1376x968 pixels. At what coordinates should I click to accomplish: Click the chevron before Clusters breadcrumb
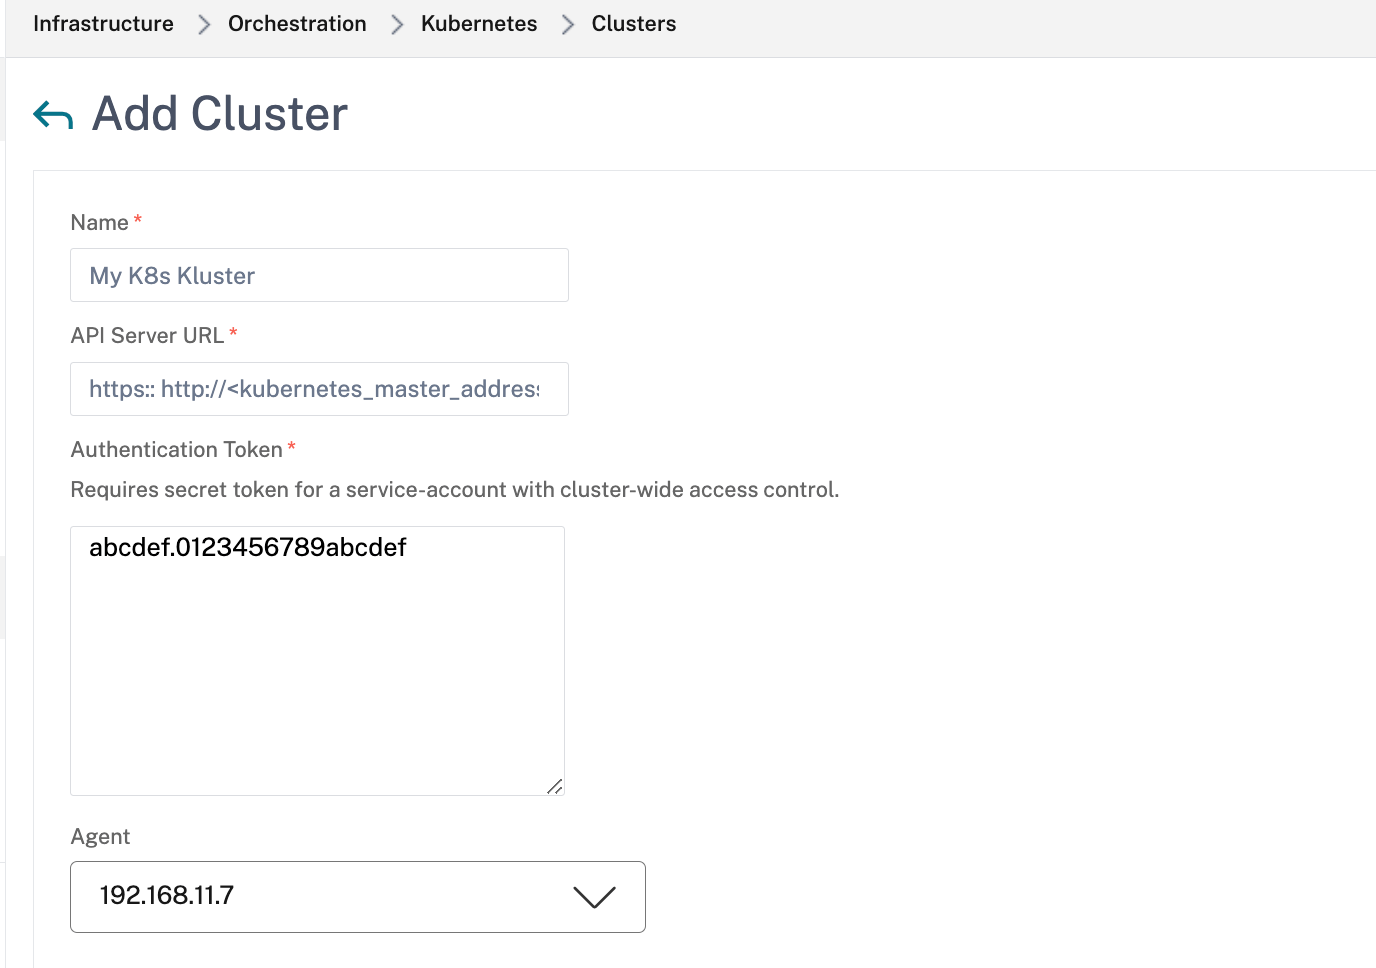pyautogui.click(x=568, y=25)
